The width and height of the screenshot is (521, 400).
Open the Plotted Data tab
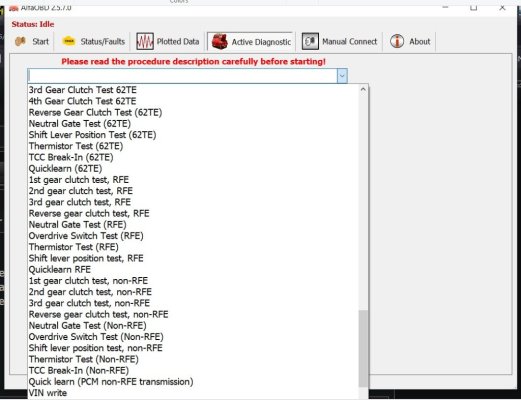click(168, 41)
